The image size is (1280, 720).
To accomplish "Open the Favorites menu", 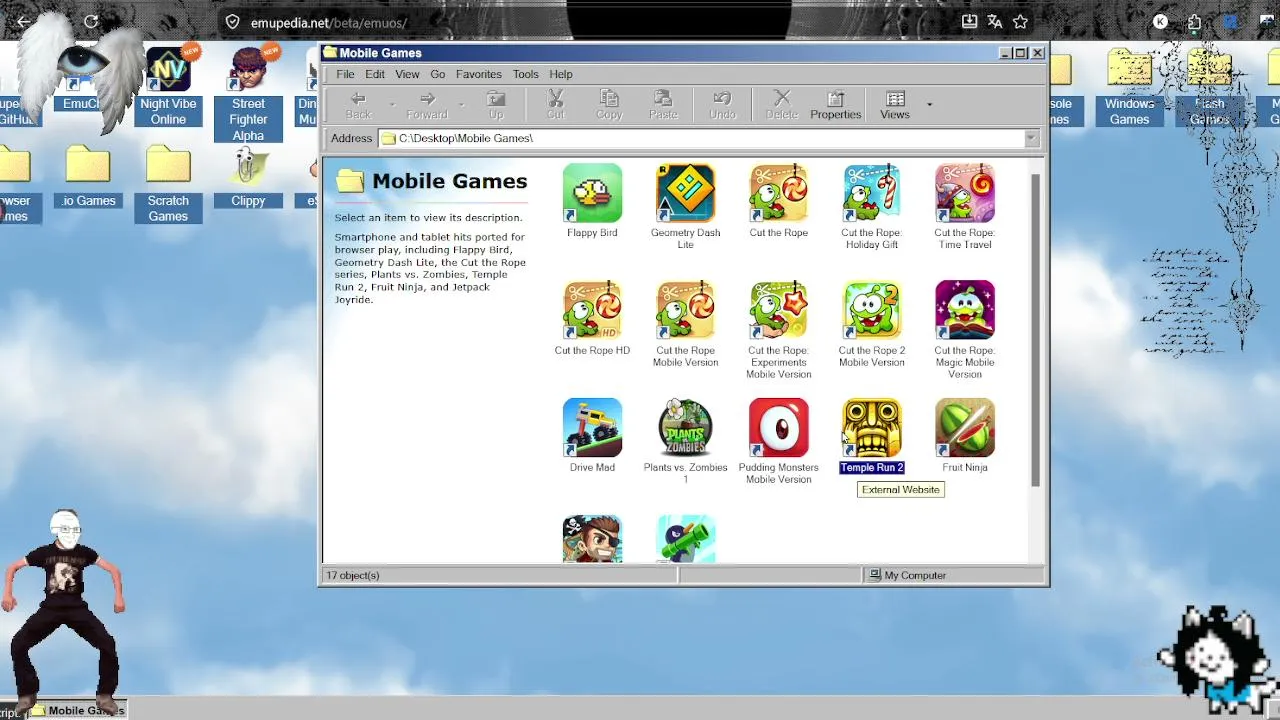I will (479, 74).
